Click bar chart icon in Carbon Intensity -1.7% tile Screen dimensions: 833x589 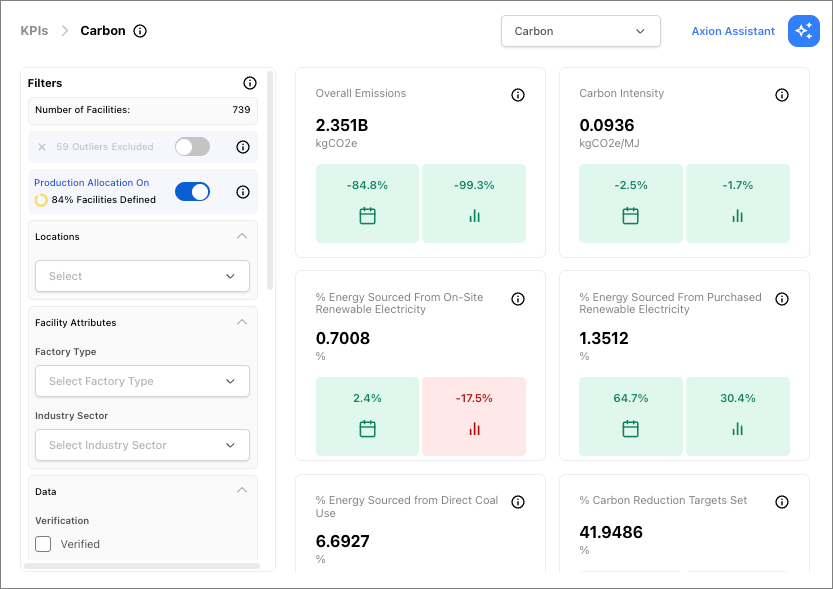(737, 216)
